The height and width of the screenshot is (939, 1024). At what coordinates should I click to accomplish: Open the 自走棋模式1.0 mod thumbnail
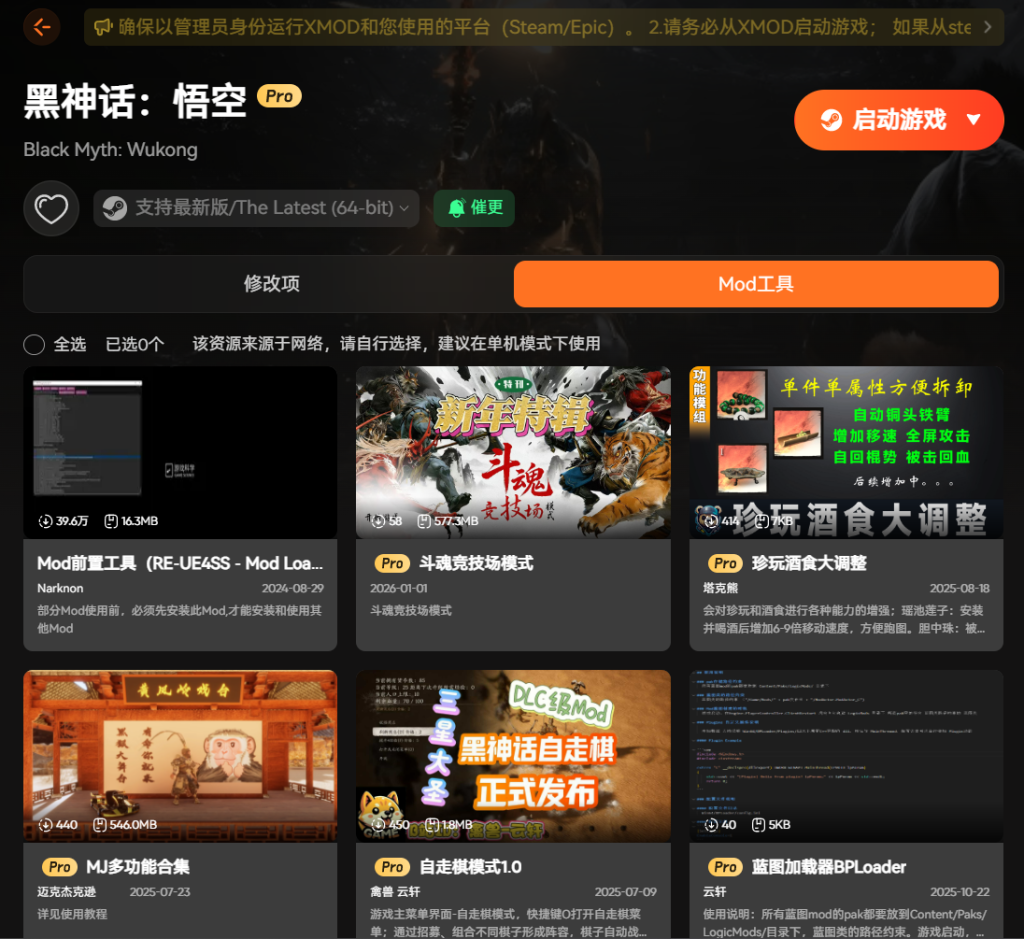513,755
